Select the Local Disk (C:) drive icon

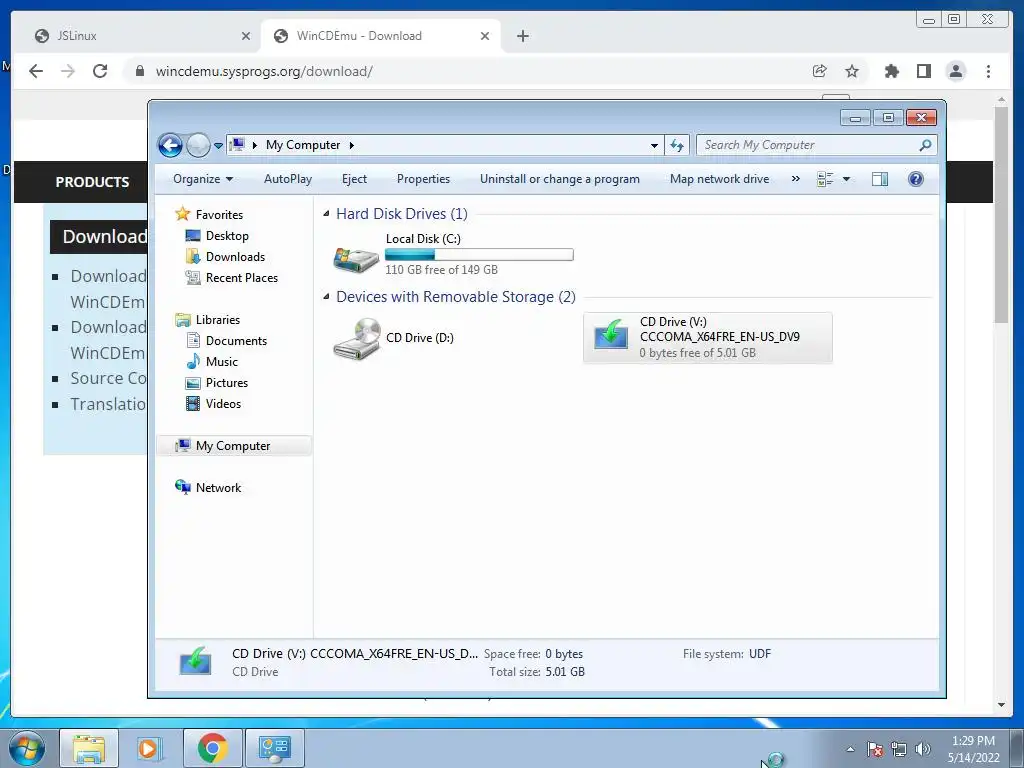click(355, 259)
